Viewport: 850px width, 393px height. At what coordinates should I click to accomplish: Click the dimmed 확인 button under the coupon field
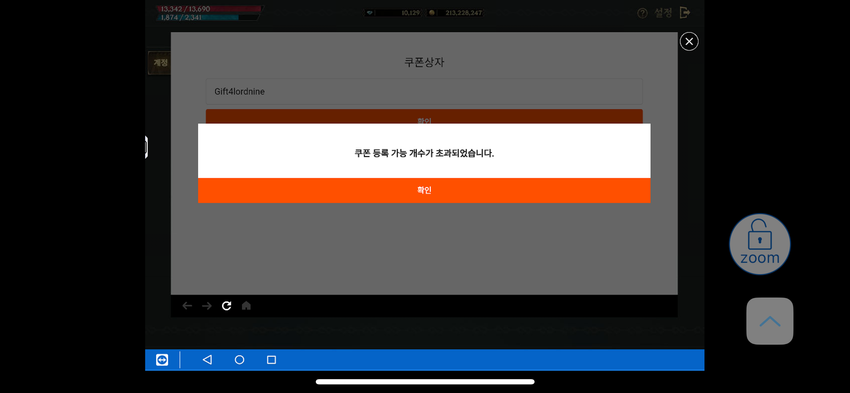[424, 117]
